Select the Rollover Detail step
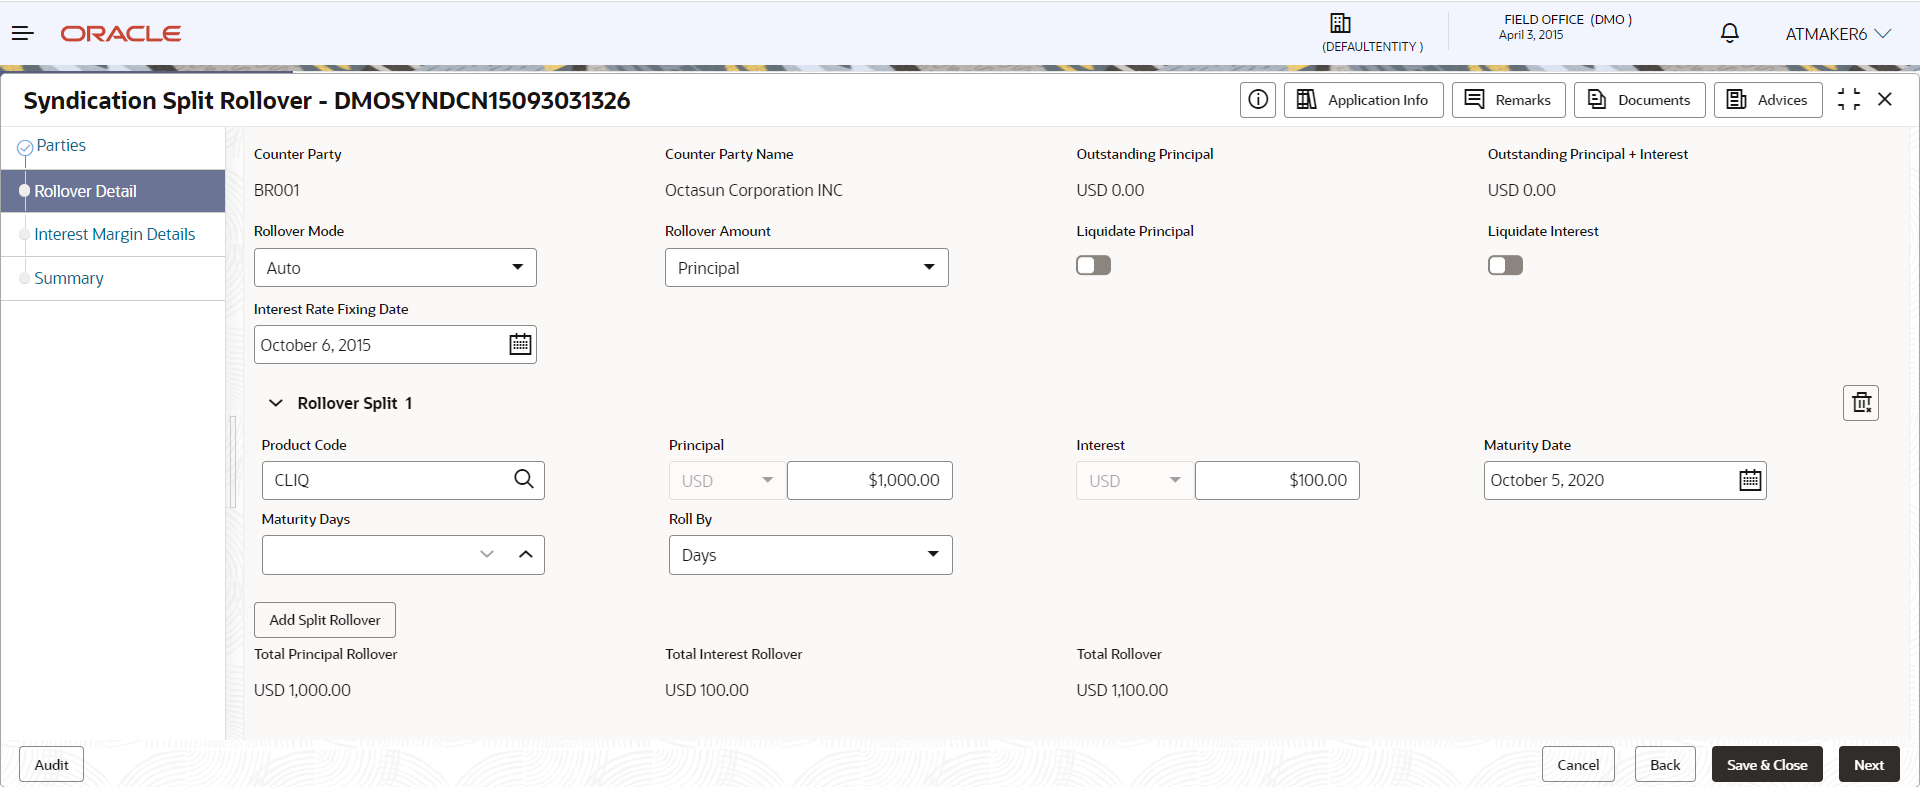This screenshot has height=787, width=1920. pos(112,191)
